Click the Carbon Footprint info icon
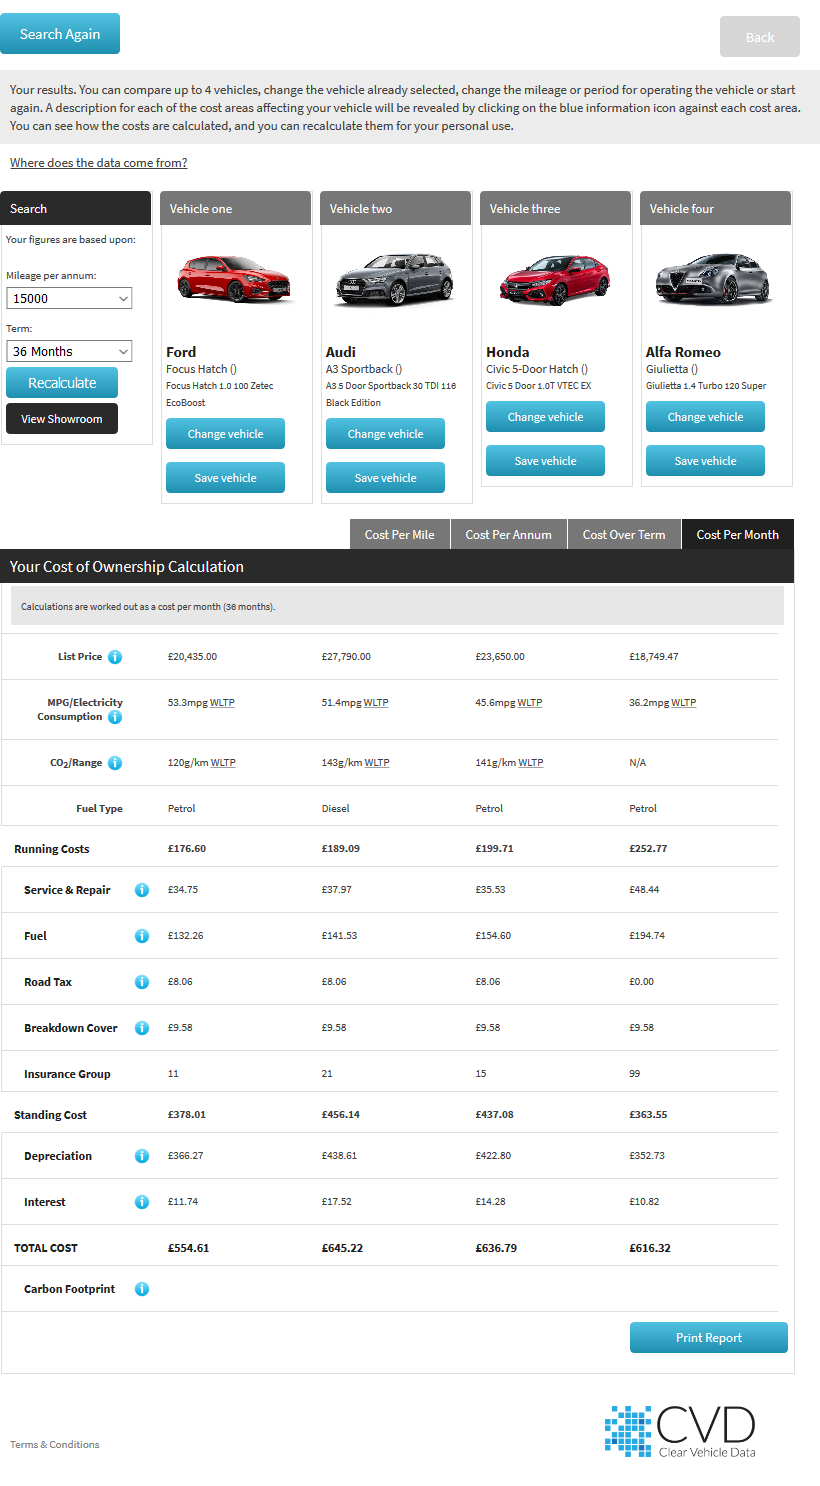Image resolution: width=820 pixels, height=1486 pixels. (x=142, y=1289)
